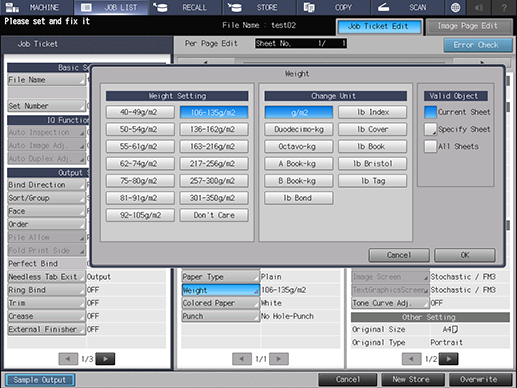The width and height of the screenshot is (517, 388).
Task: Open the MACHINE screen icon
Action: pyautogui.click(x=13, y=7)
